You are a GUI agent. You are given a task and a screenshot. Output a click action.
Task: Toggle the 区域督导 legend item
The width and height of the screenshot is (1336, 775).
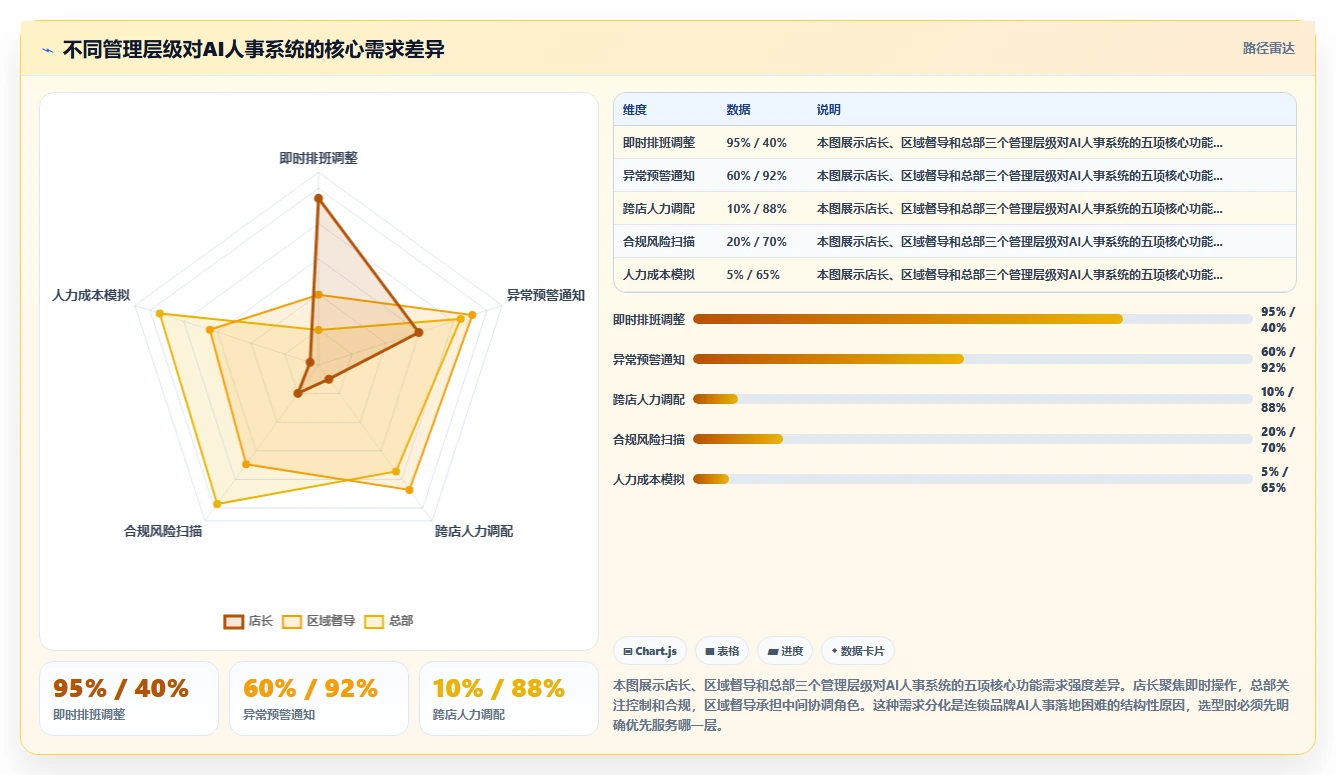319,621
